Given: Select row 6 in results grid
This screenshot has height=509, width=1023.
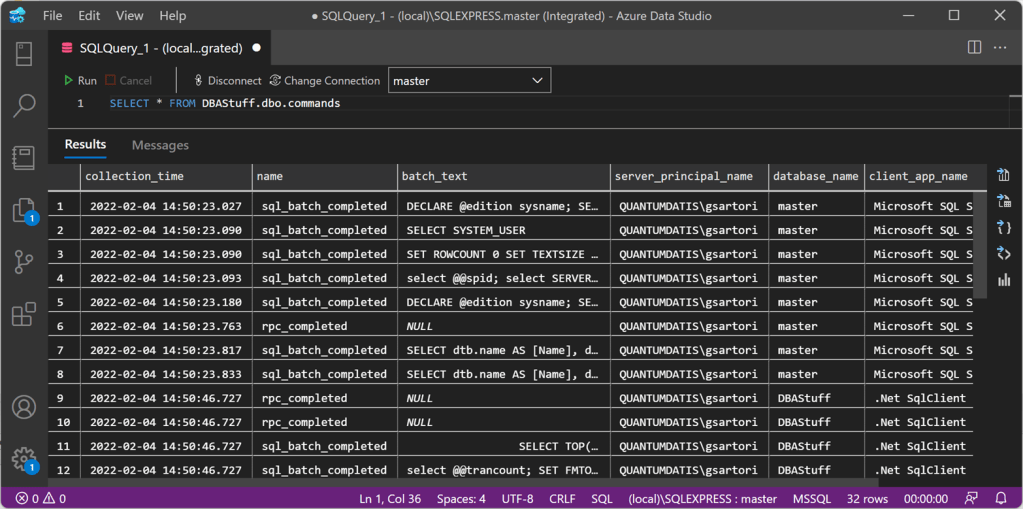Looking at the screenshot, I should pos(61,326).
